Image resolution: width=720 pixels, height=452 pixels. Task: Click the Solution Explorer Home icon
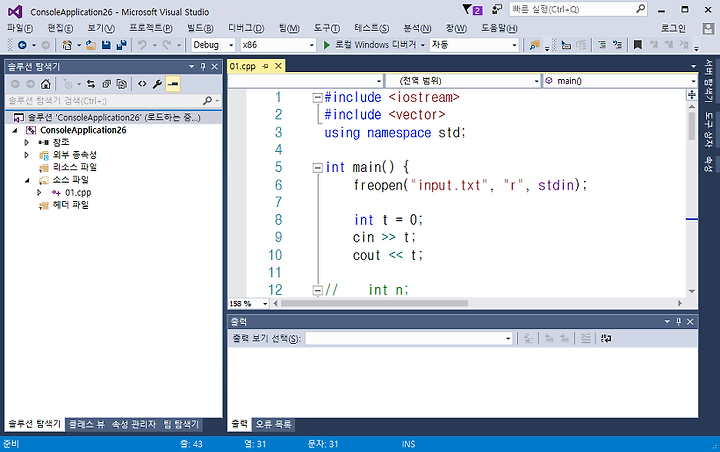[45, 84]
